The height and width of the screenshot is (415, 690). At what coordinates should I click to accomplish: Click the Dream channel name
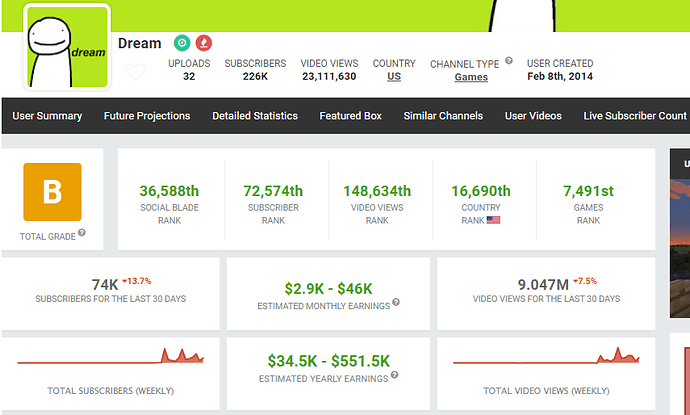[139, 43]
